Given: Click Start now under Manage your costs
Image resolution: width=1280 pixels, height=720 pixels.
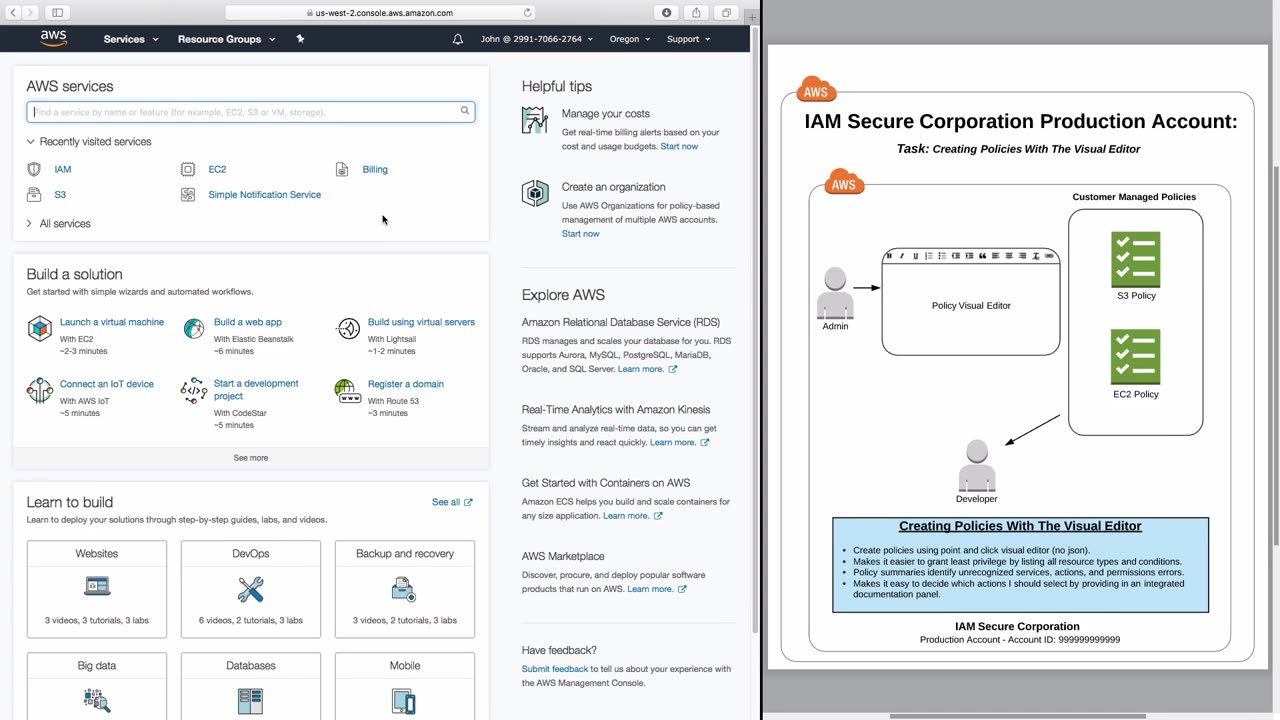Looking at the screenshot, I should pos(679,147).
